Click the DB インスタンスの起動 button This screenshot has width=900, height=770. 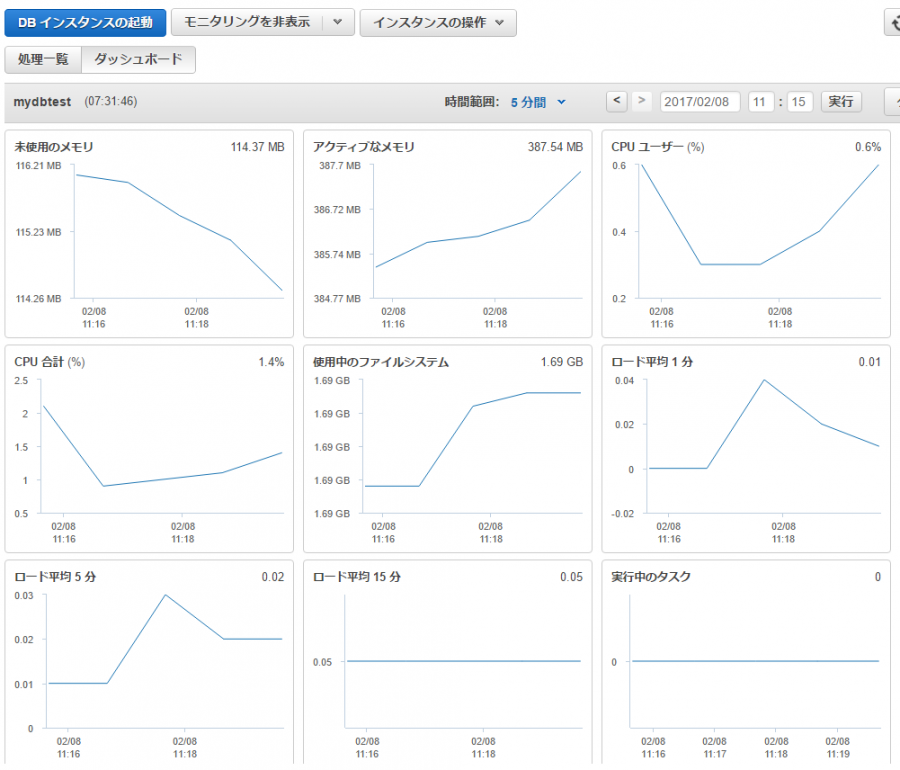(x=85, y=23)
